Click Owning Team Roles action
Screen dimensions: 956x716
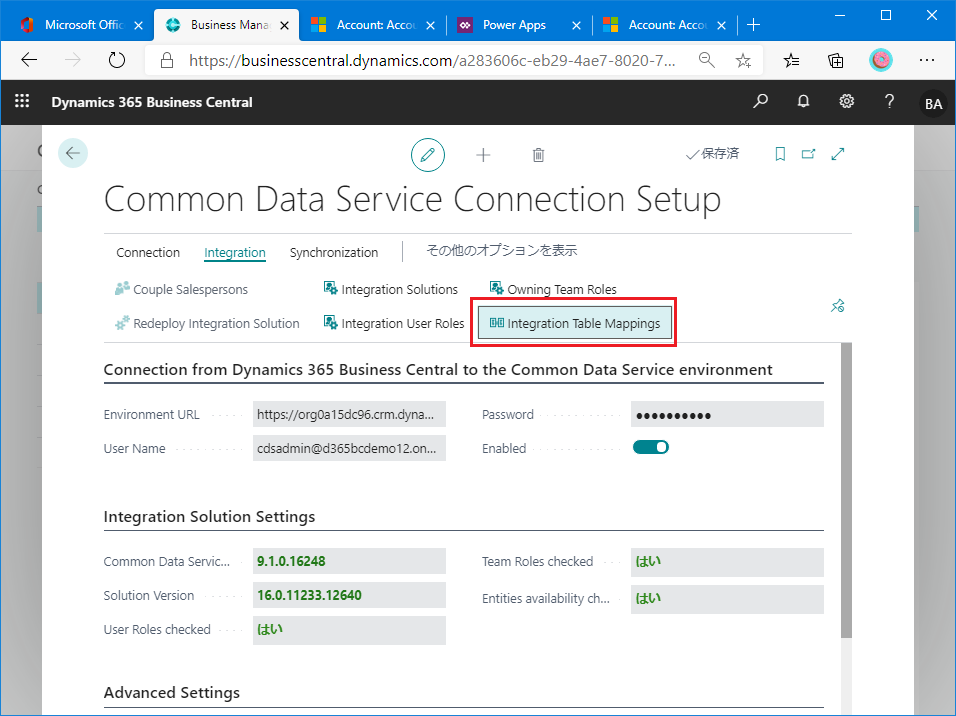pos(553,289)
